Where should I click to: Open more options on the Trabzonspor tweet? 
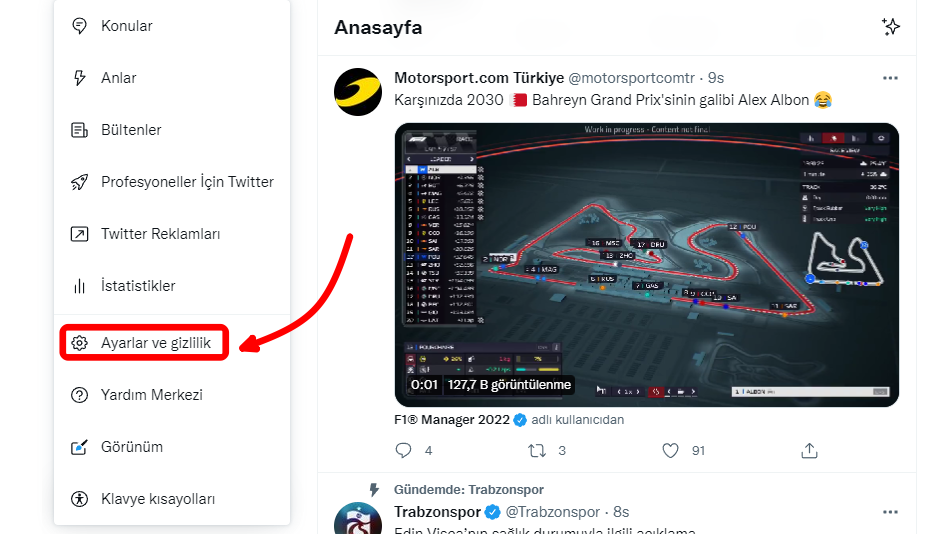(890, 512)
